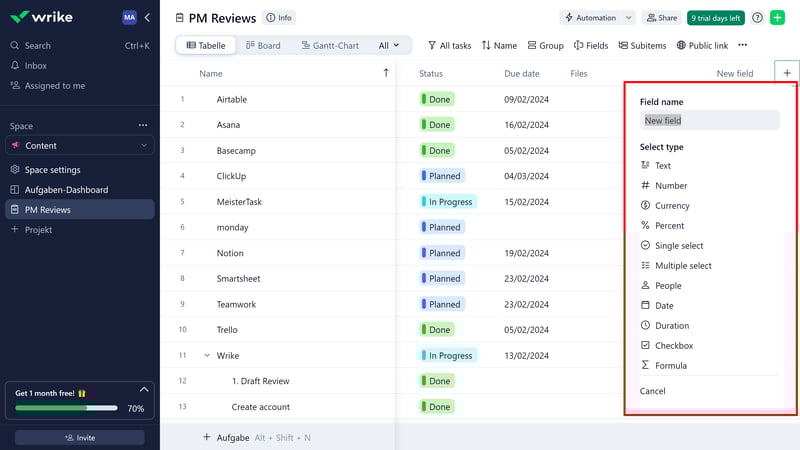Change MeisterTask's In Progress status
This screenshot has width=800, height=450.
(x=447, y=202)
